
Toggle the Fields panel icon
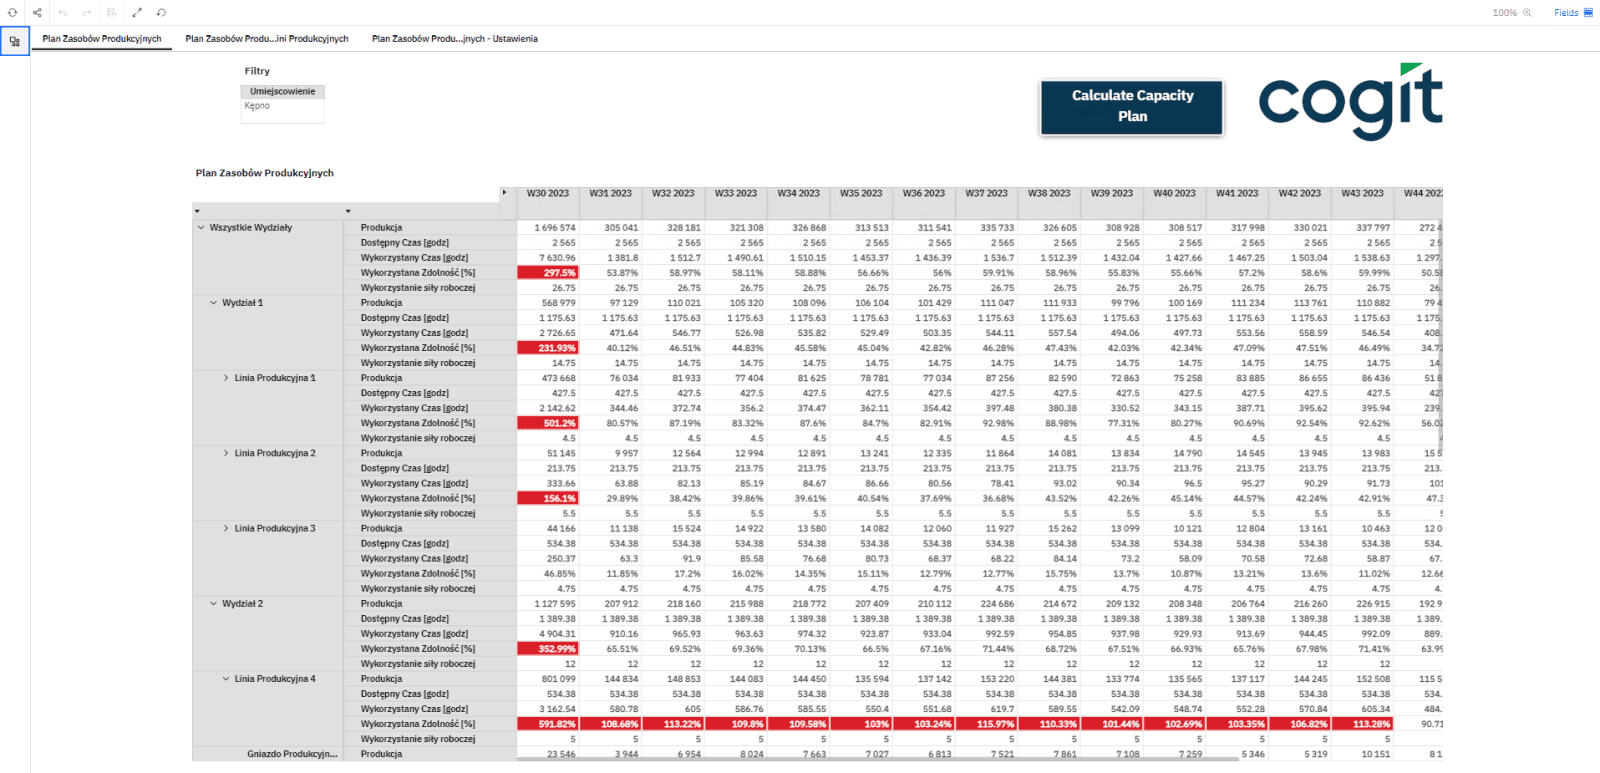click(x=1588, y=13)
